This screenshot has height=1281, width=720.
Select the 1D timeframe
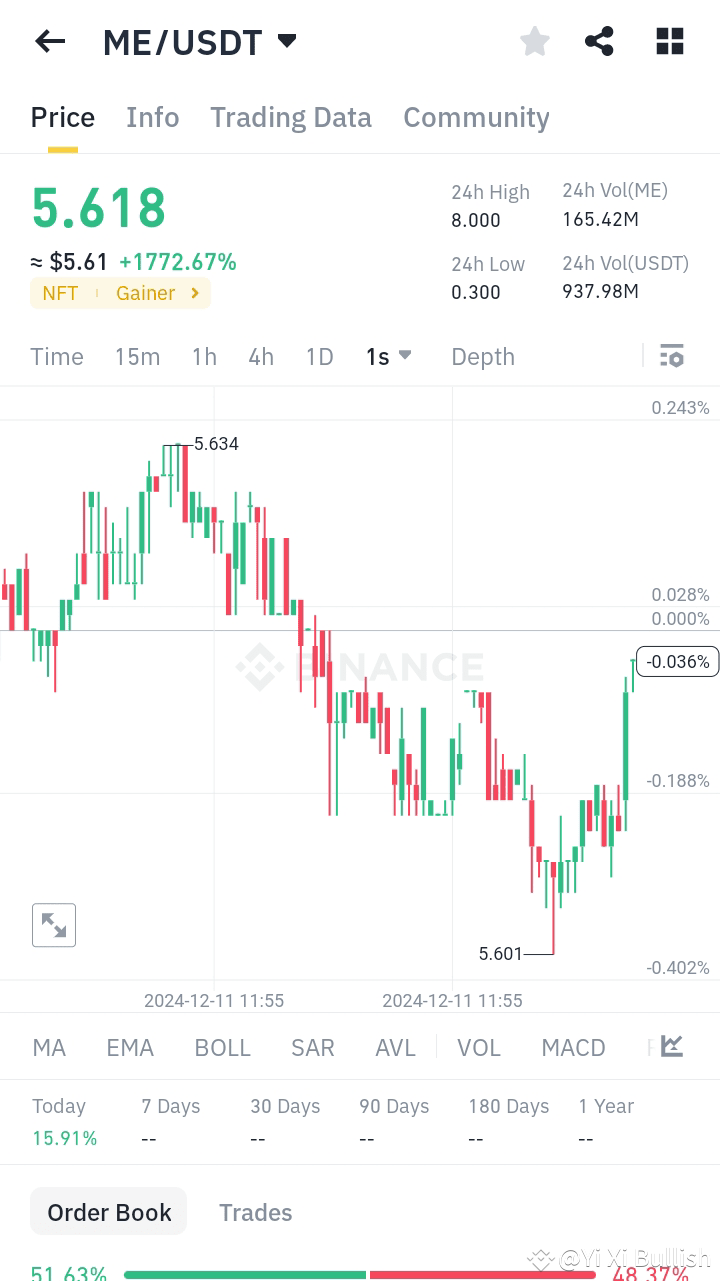click(x=319, y=356)
